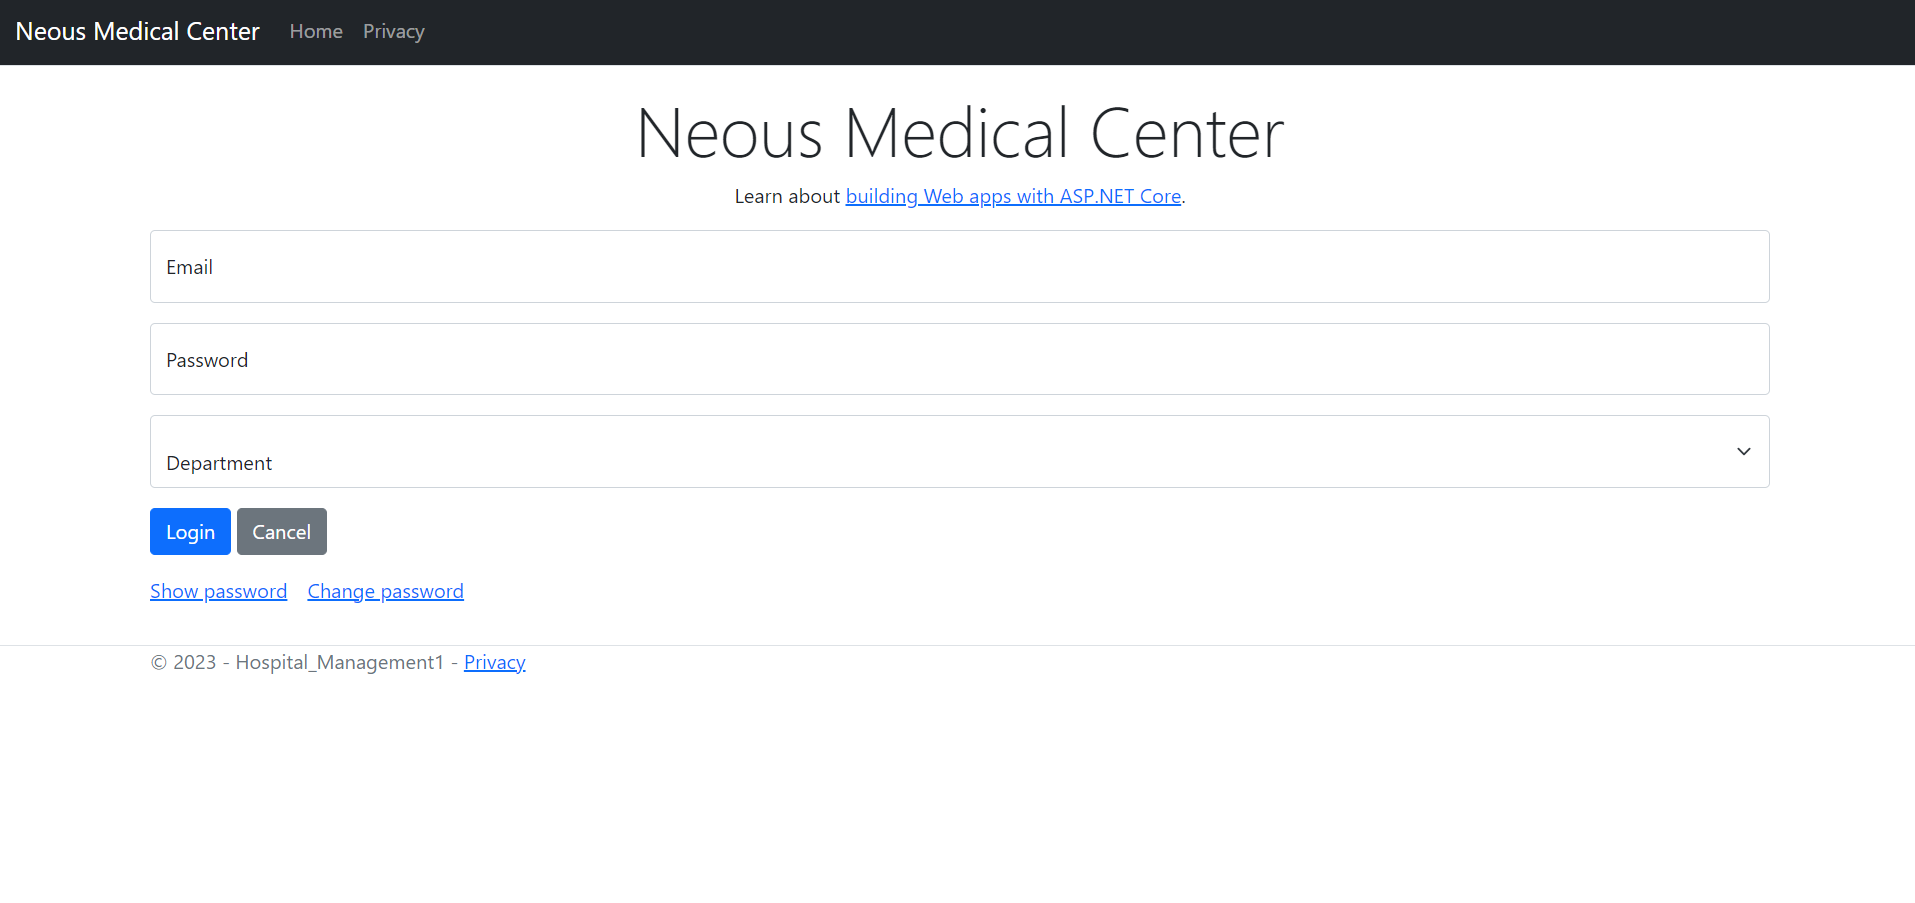The height and width of the screenshot is (903, 1915).
Task: Open the Department dropdown chevron
Action: 1744,451
